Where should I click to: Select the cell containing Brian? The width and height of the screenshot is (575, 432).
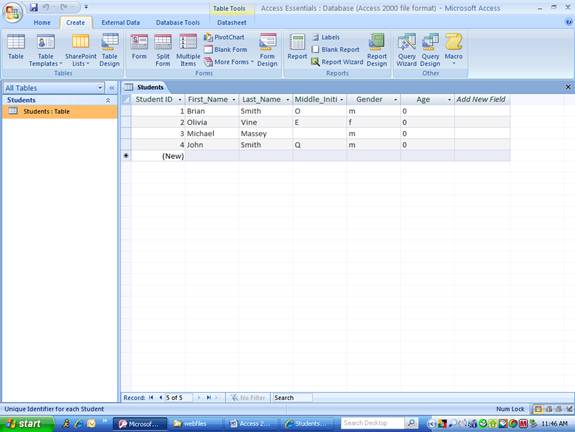point(212,111)
